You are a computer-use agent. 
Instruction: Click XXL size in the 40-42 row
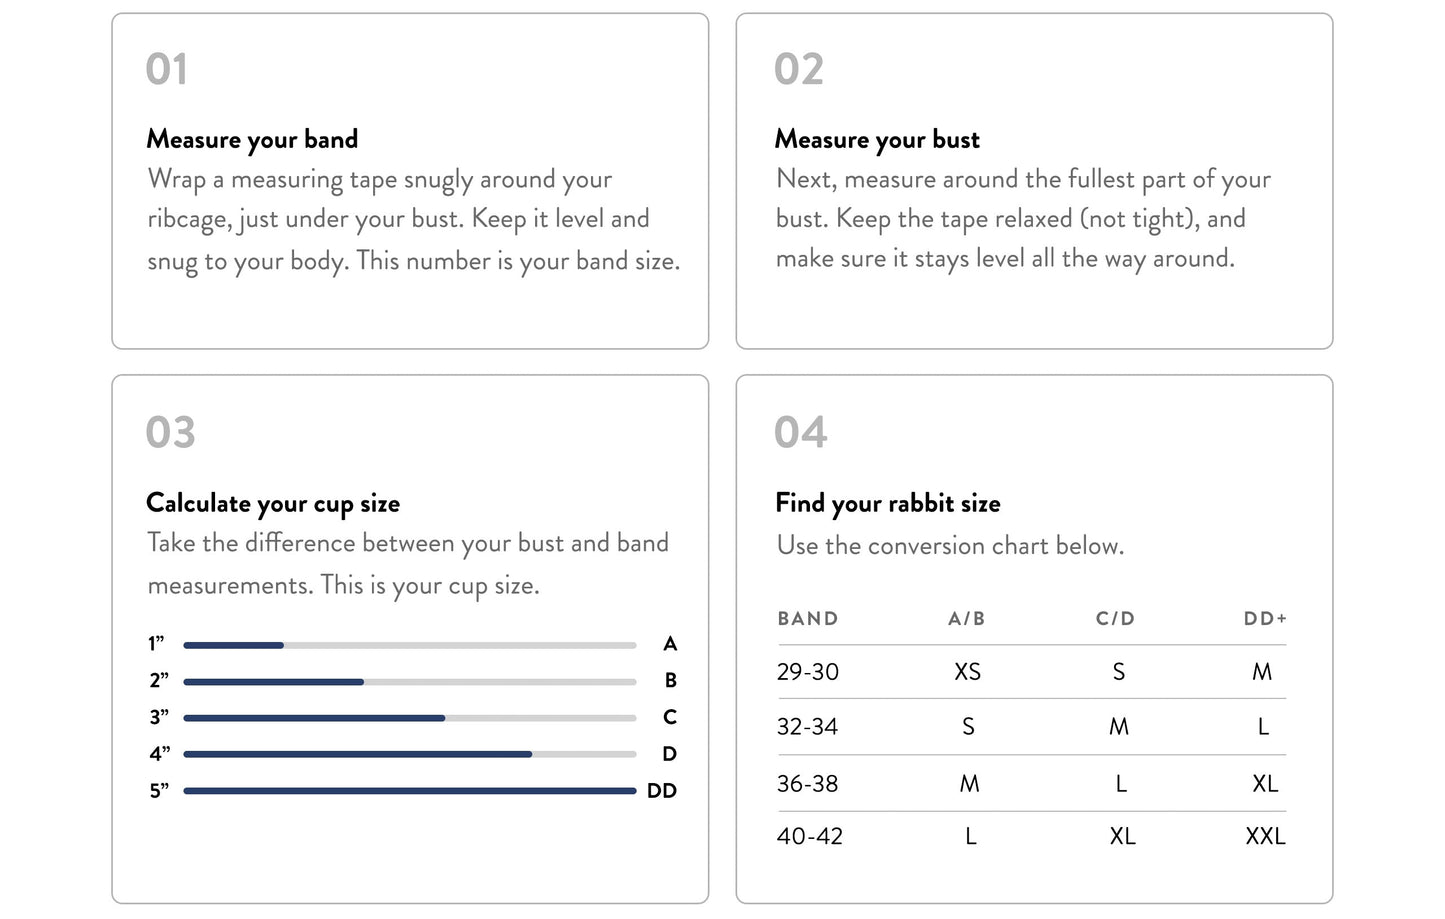coord(1265,836)
